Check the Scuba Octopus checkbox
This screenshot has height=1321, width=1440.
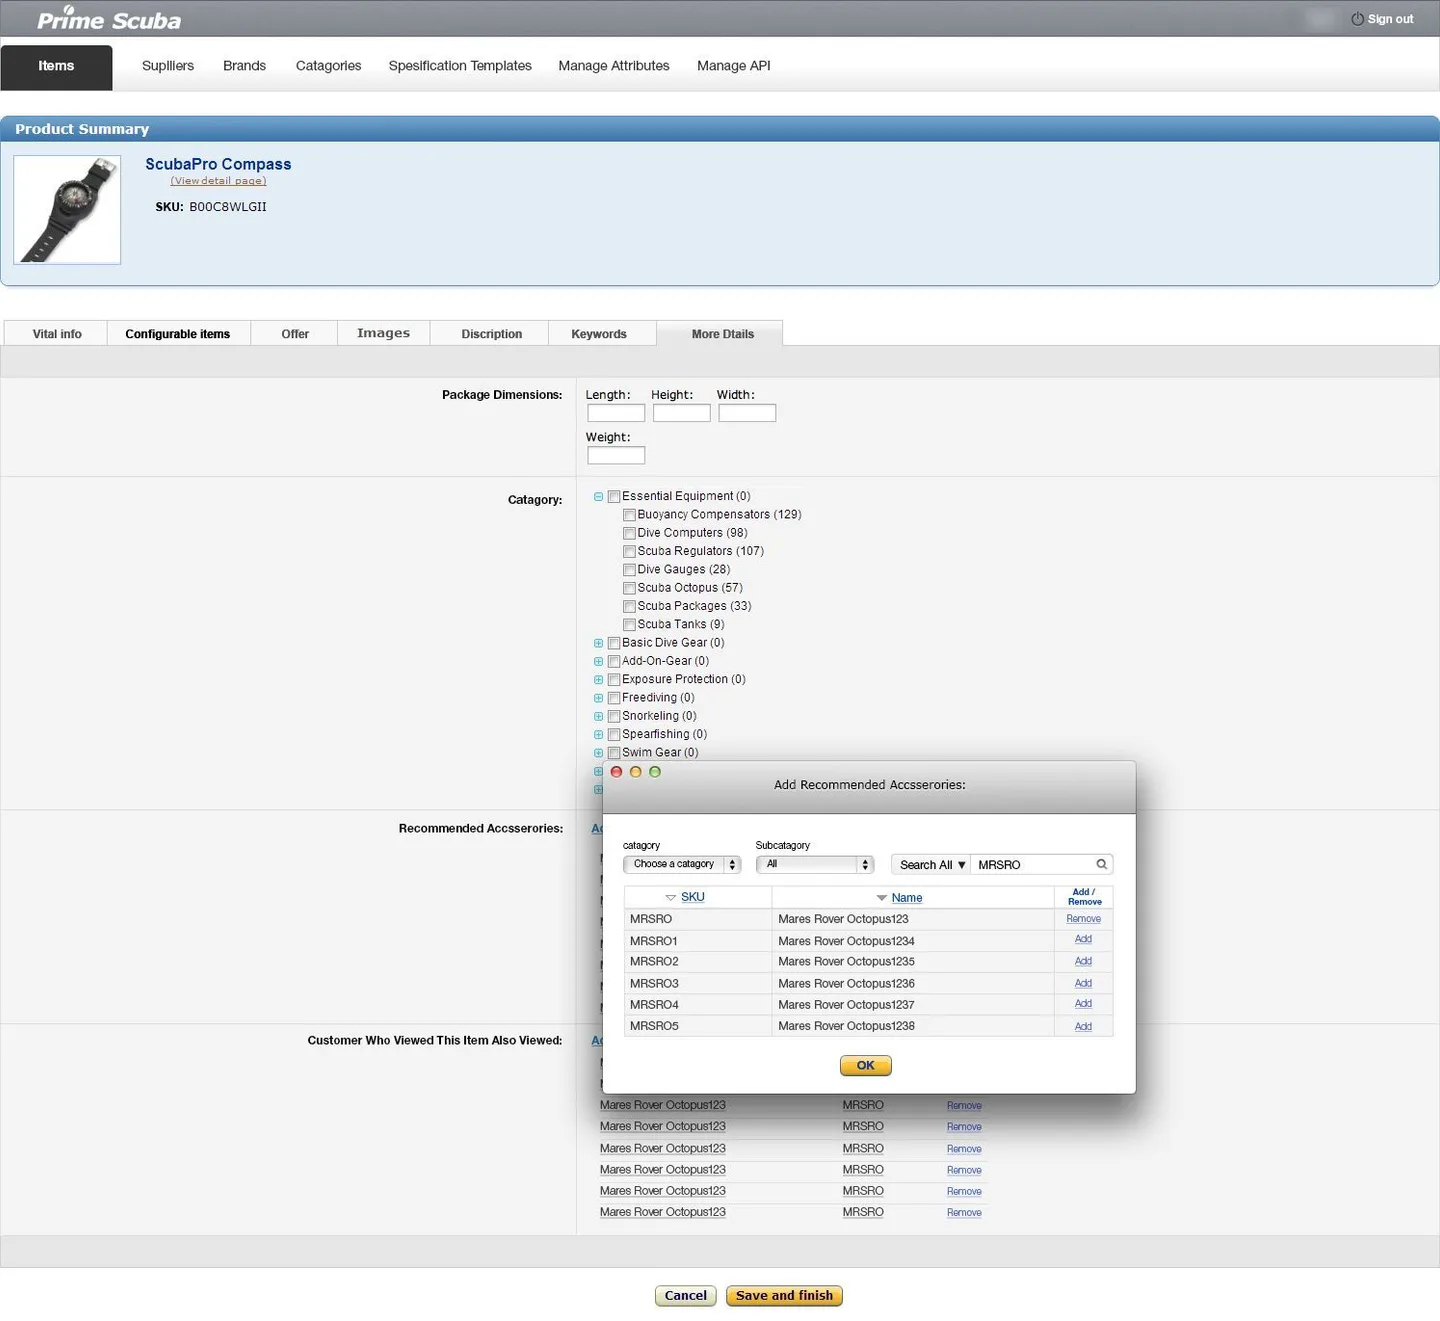pos(629,588)
